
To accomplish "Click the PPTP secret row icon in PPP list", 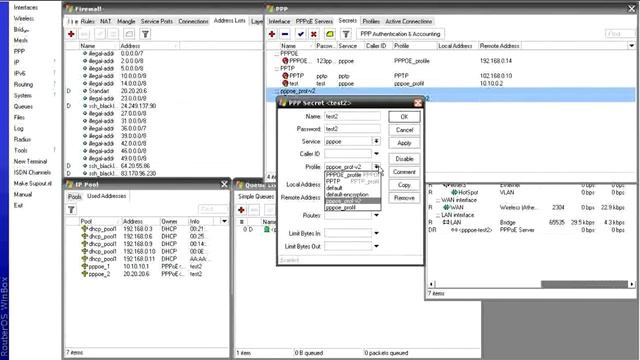I will click(x=285, y=76).
